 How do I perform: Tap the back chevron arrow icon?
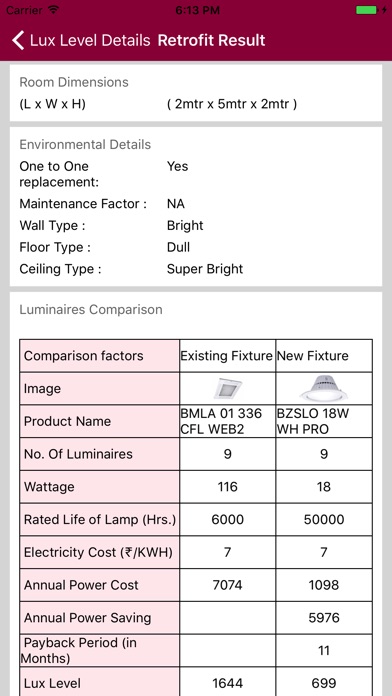coord(18,40)
